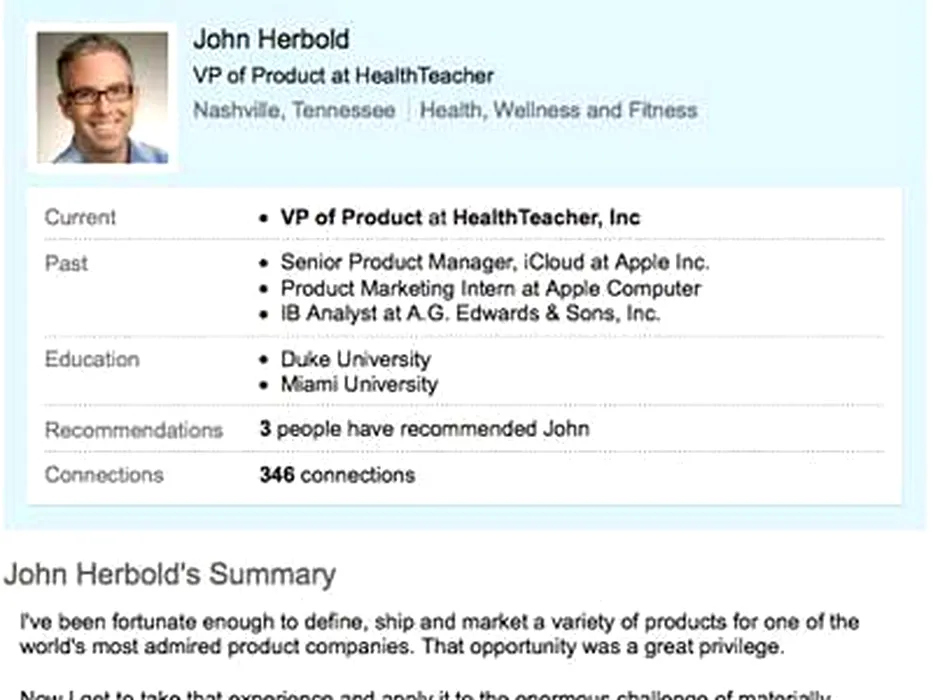Image resolution: width=933 pixels, height=700 pixels.
Task: Open Senior Product Manager, iCloud at Apple entry
Action: (495, 263)
